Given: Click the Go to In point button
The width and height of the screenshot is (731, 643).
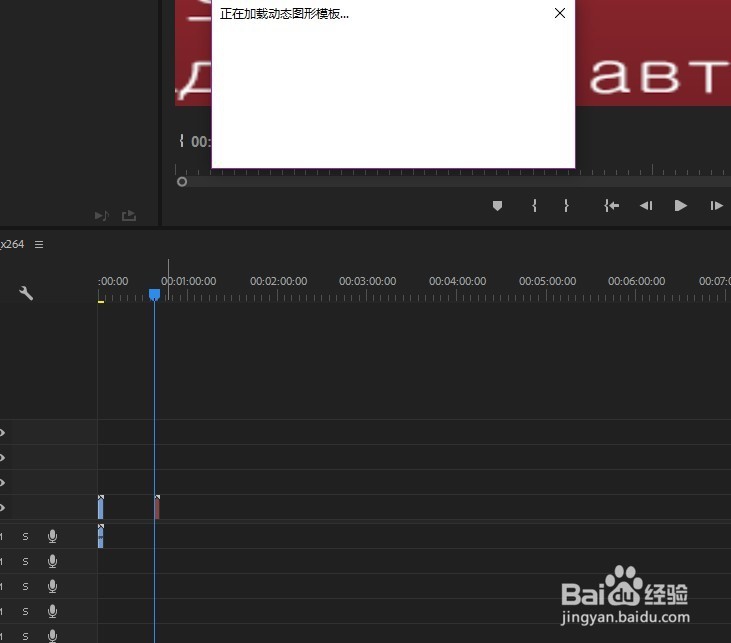Looking at the screenshot, I should click(611, 206).
